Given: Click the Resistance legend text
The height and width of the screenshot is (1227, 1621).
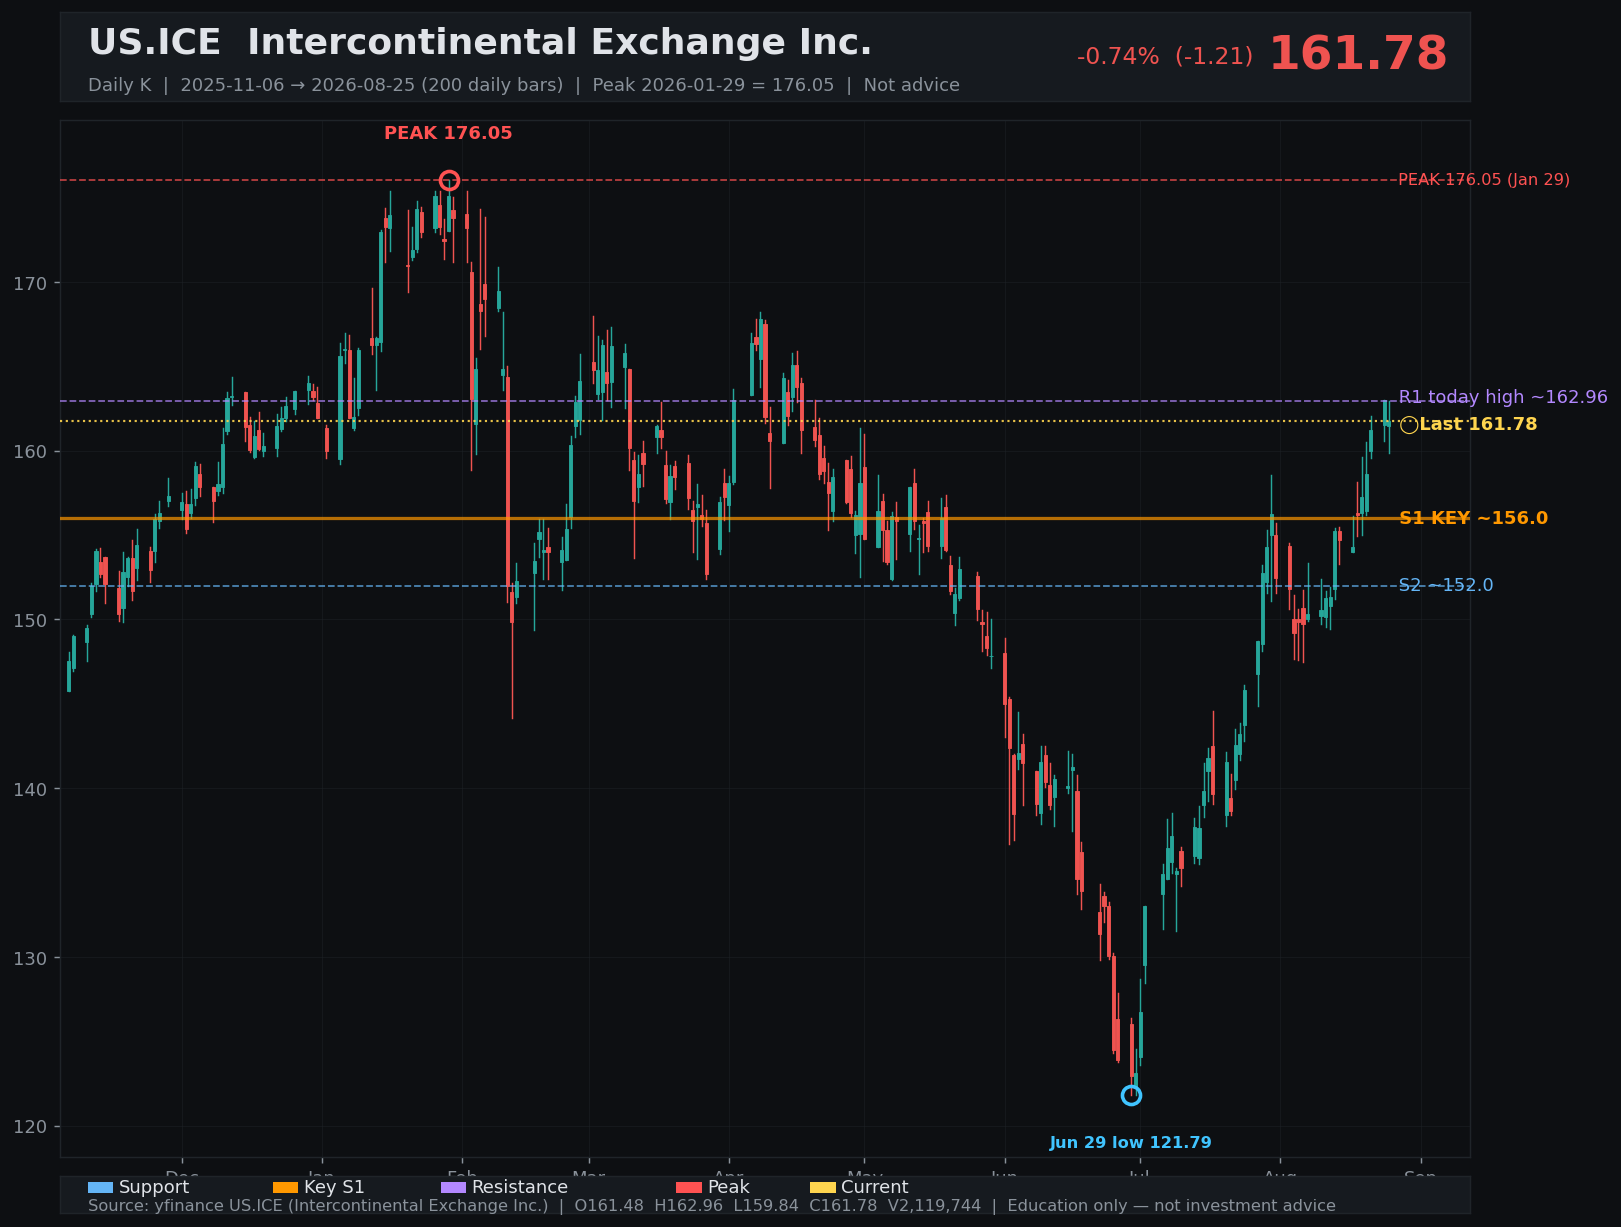Looking at the screenshot, I should click(x=520, y=1188).
